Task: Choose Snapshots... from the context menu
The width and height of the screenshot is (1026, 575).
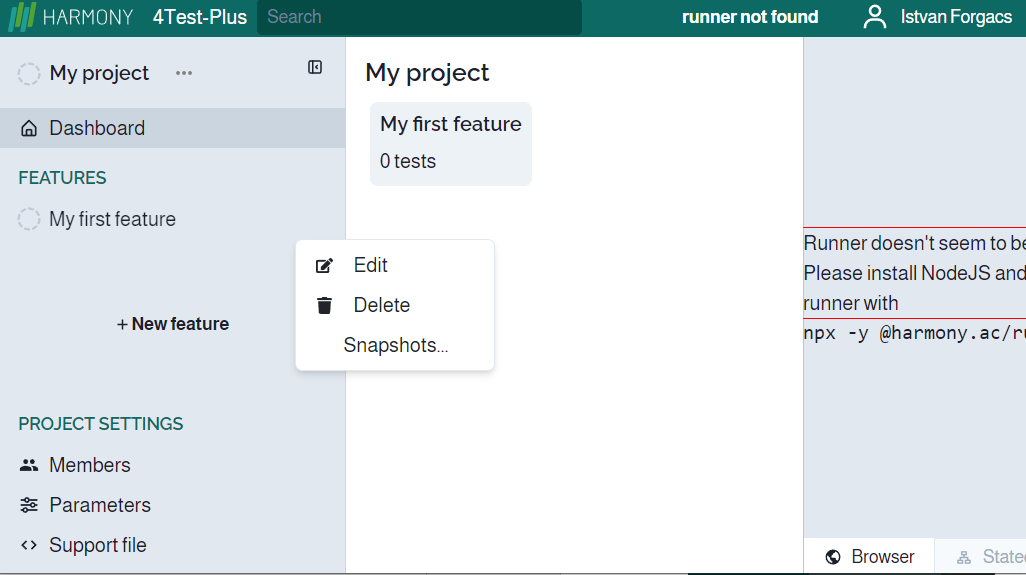Action: tap(395, 345)
